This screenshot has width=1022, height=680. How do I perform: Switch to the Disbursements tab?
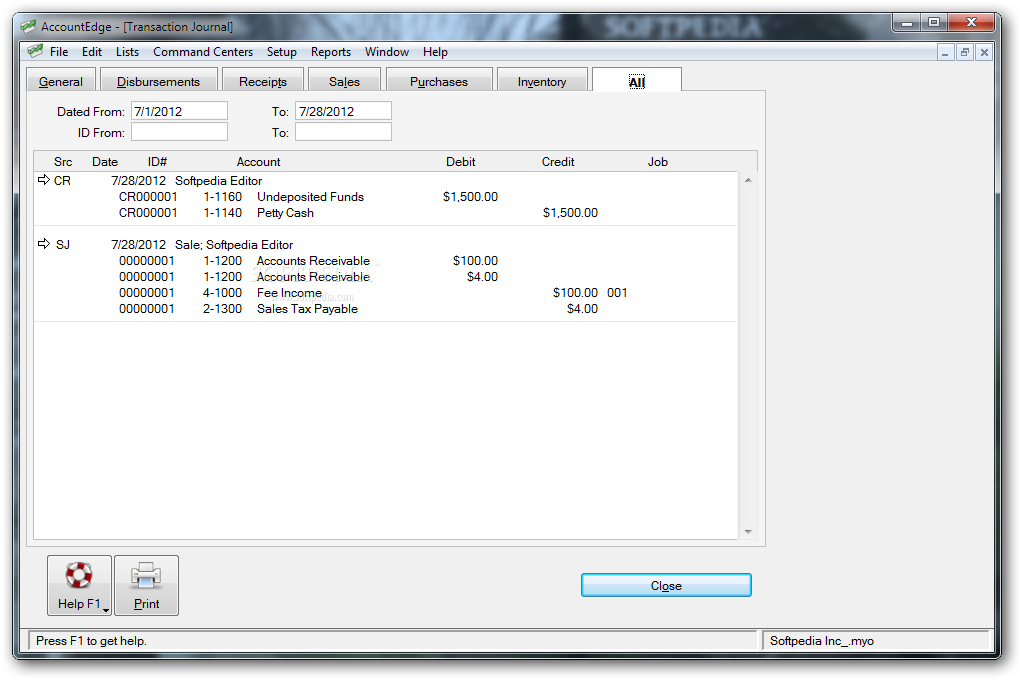[x=158, y=81]
